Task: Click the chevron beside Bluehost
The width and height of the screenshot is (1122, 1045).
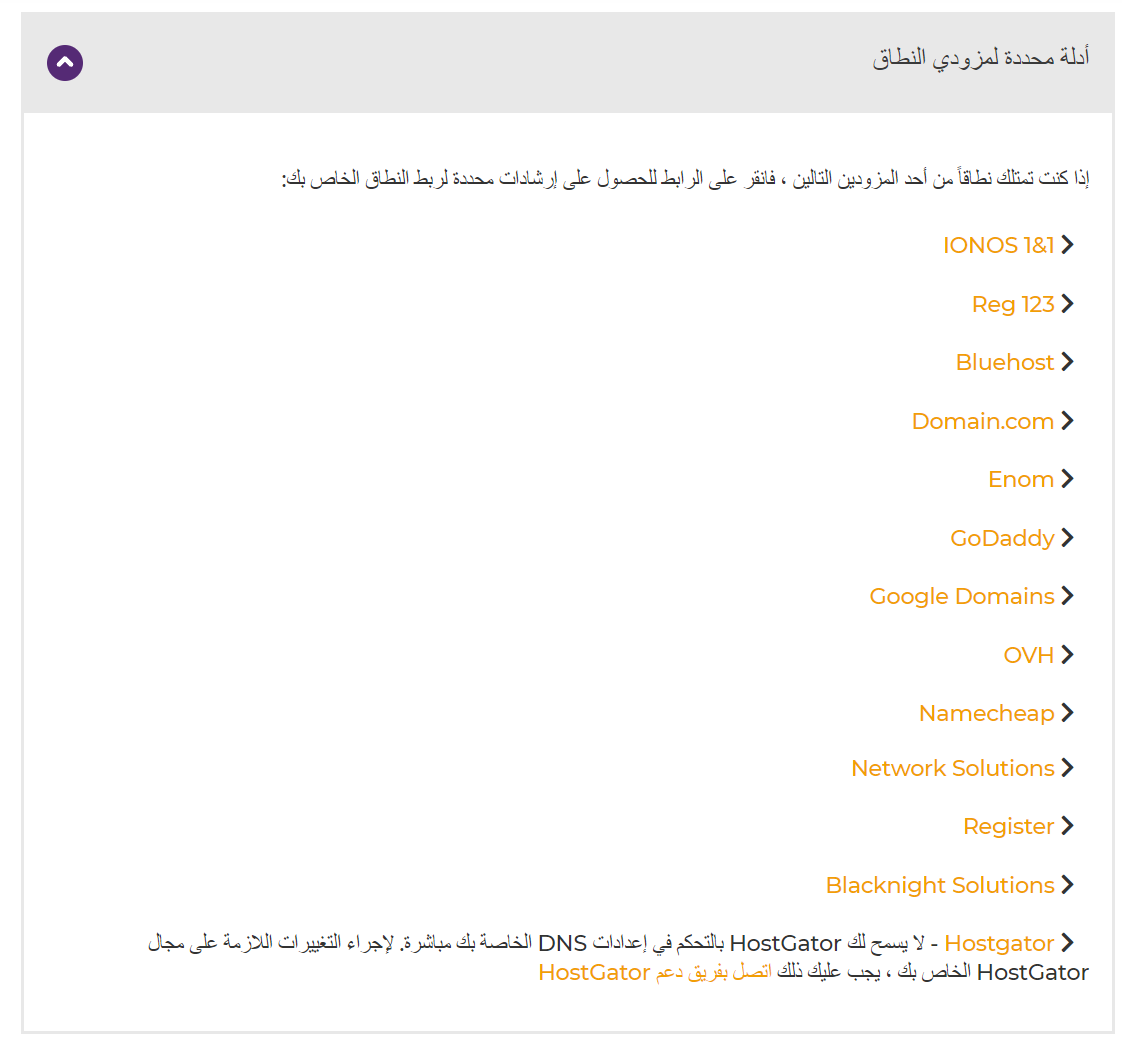Action: click(1068, 361)
